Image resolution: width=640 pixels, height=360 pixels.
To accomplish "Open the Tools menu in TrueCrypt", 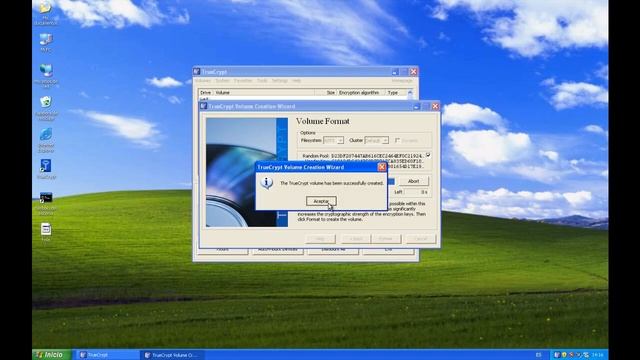I will (x=262, y=81).
